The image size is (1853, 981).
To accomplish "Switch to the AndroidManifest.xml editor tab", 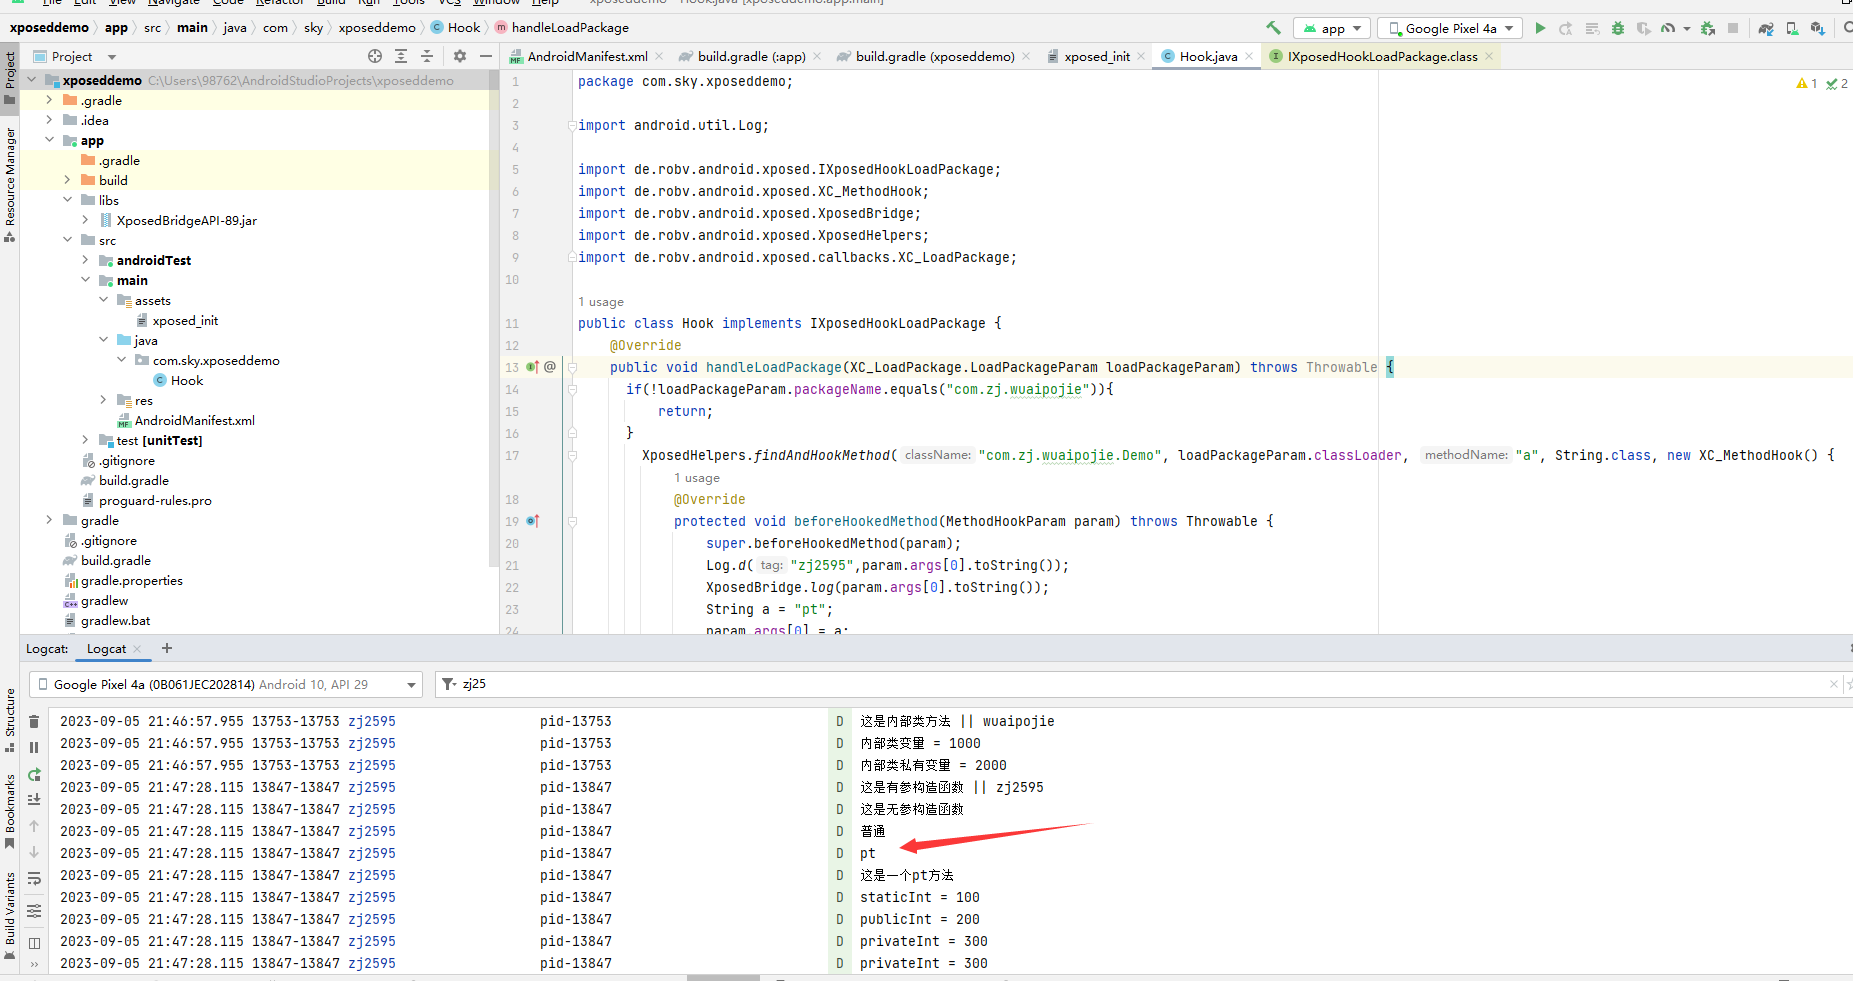I will (587, 57).
